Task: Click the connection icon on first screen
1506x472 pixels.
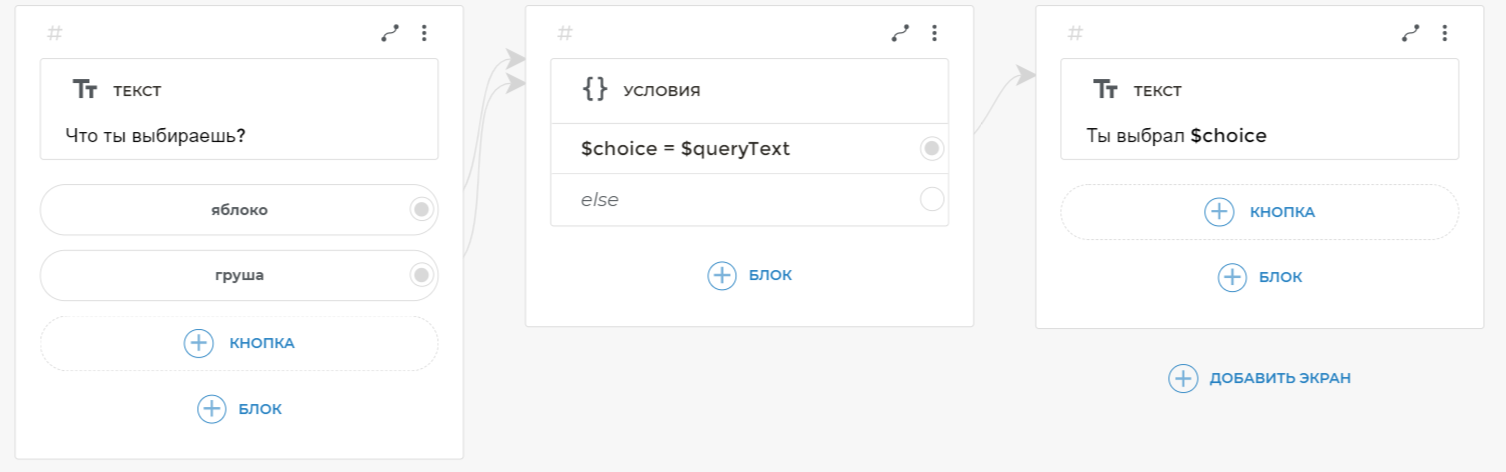Action: [x=390, y=33]
